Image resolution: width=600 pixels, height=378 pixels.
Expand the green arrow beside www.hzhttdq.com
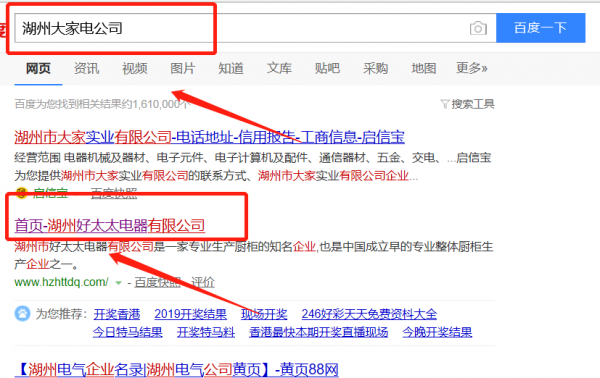119,283
